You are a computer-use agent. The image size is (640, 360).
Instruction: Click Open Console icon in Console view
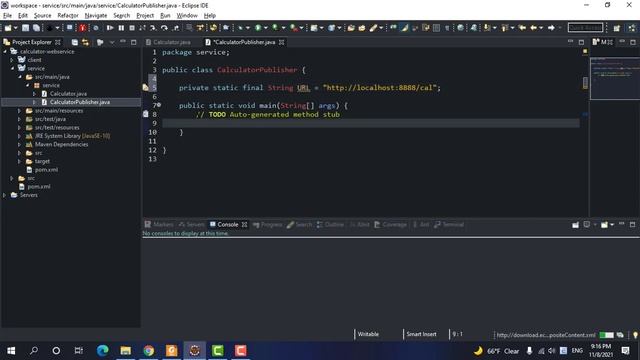coord(604,225)
